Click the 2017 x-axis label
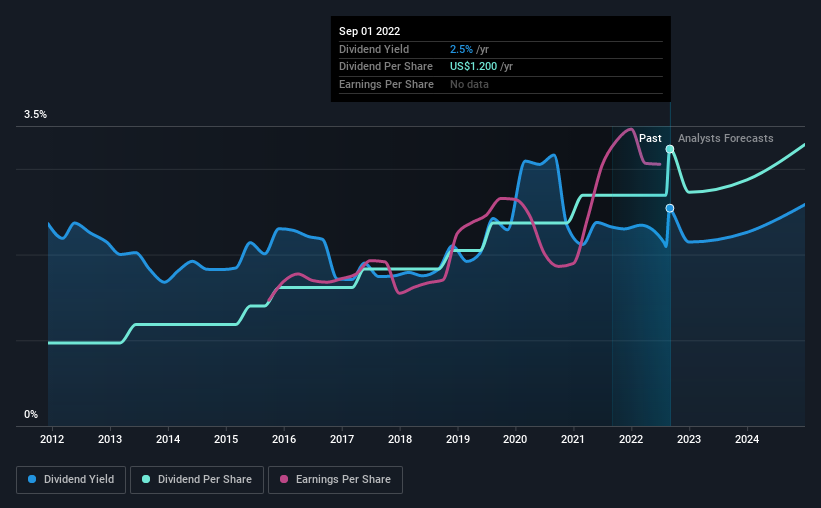Screen dimensions: 821x508 [342, 439]
